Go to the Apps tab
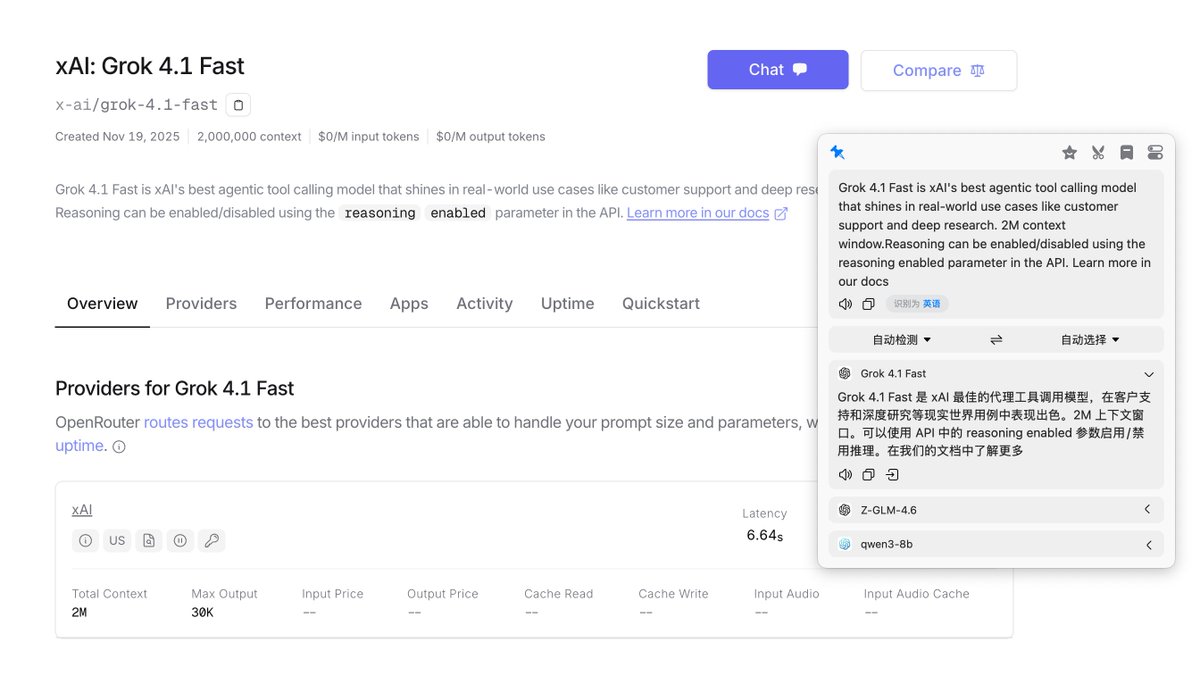This screenshot has height=676, width=1200. [x=409, y=304]
